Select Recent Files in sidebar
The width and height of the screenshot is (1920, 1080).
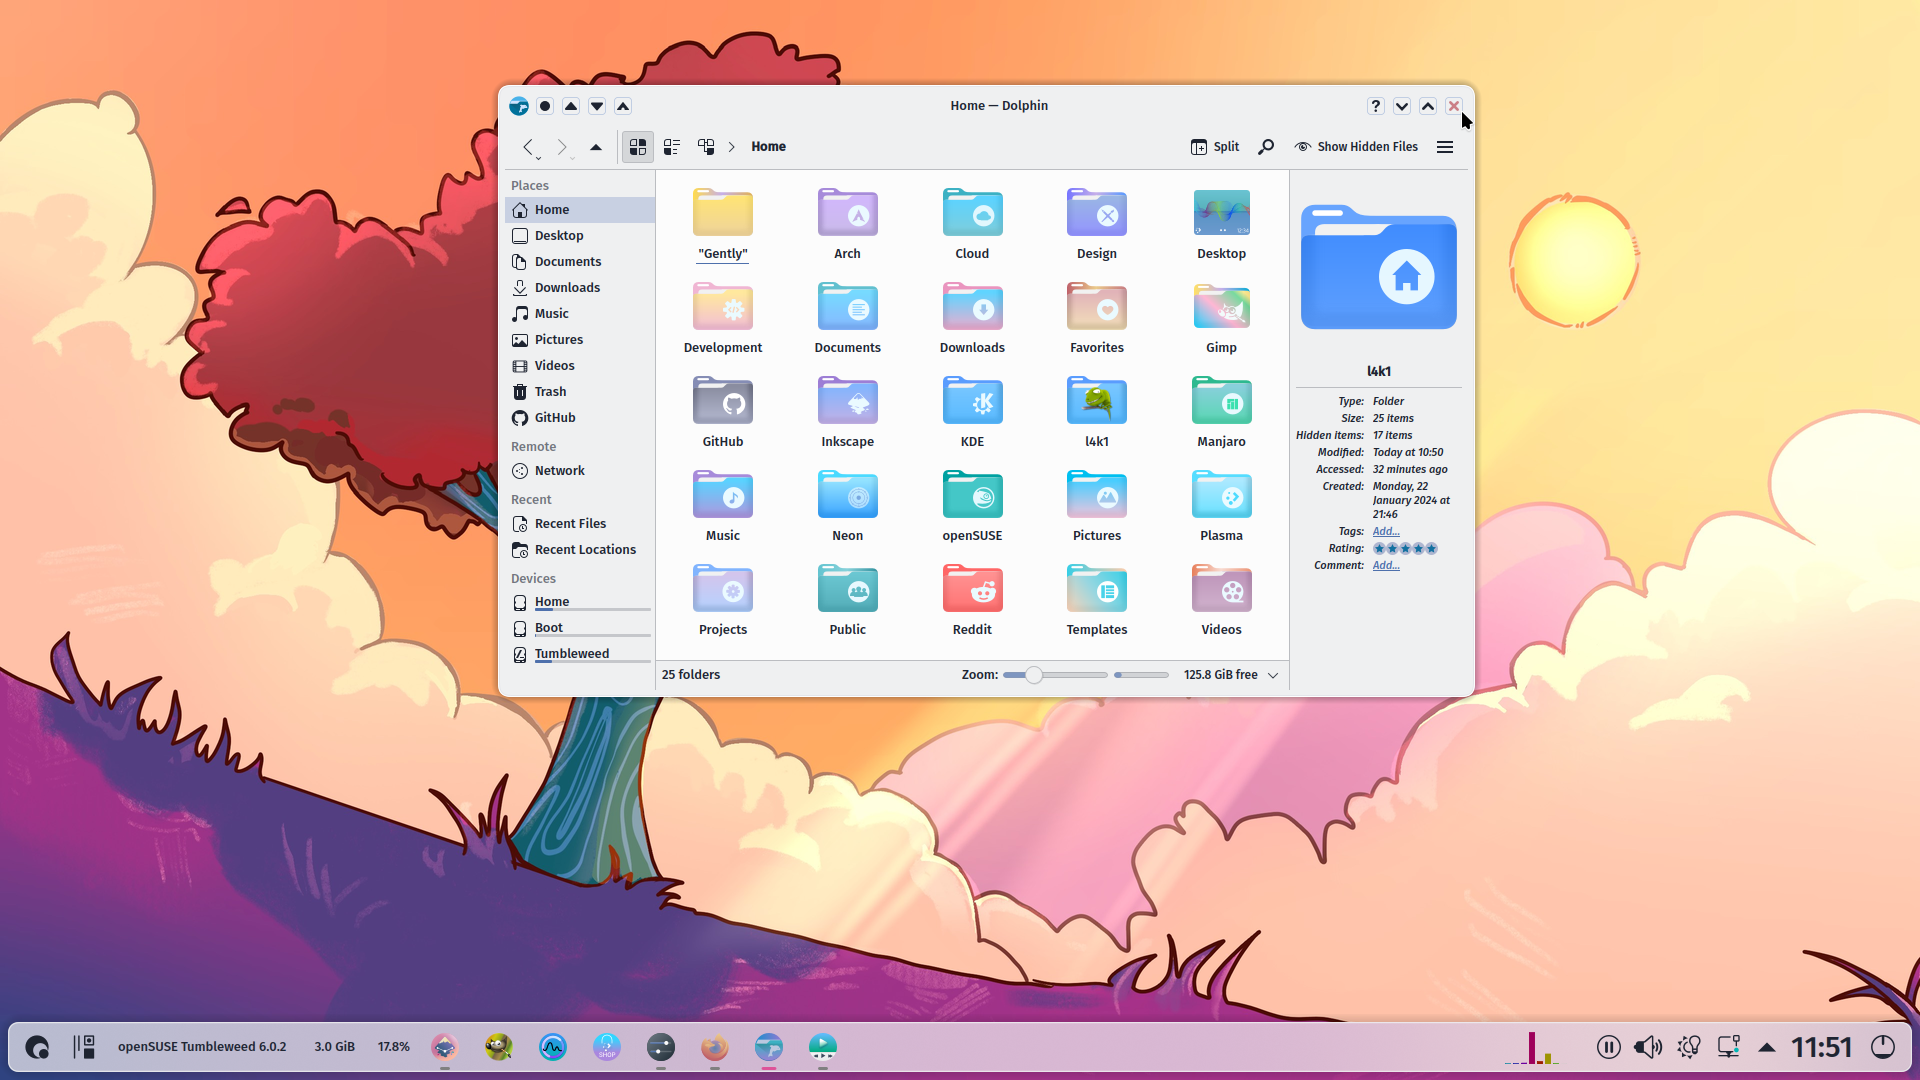point(580,524)
